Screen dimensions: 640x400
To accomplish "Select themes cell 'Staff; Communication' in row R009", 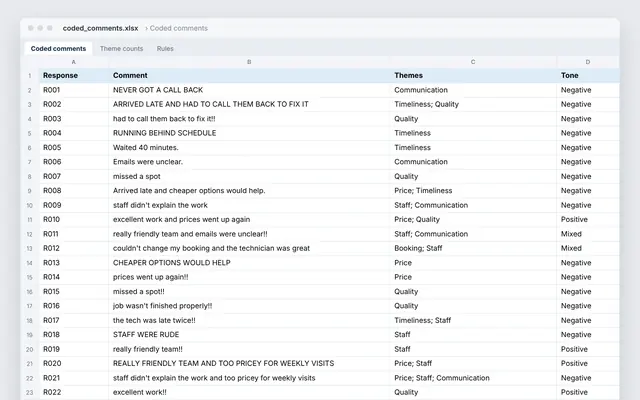I will click(473, 205).
